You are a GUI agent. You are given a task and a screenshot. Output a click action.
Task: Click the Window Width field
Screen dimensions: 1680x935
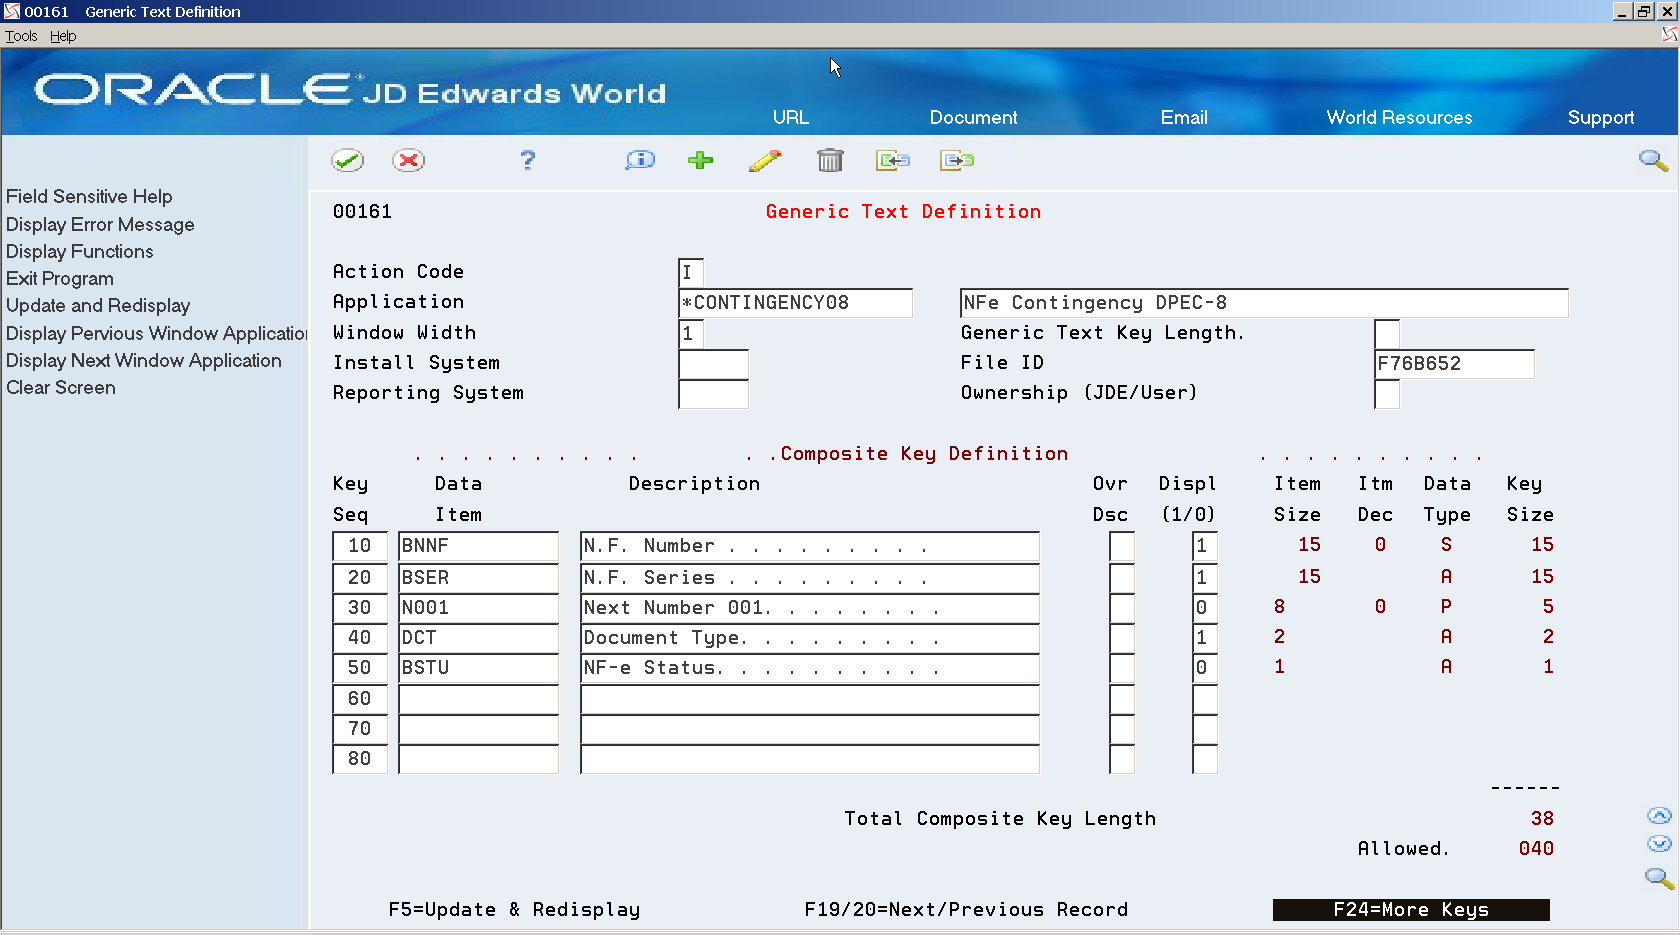click(x=691, y=333)
